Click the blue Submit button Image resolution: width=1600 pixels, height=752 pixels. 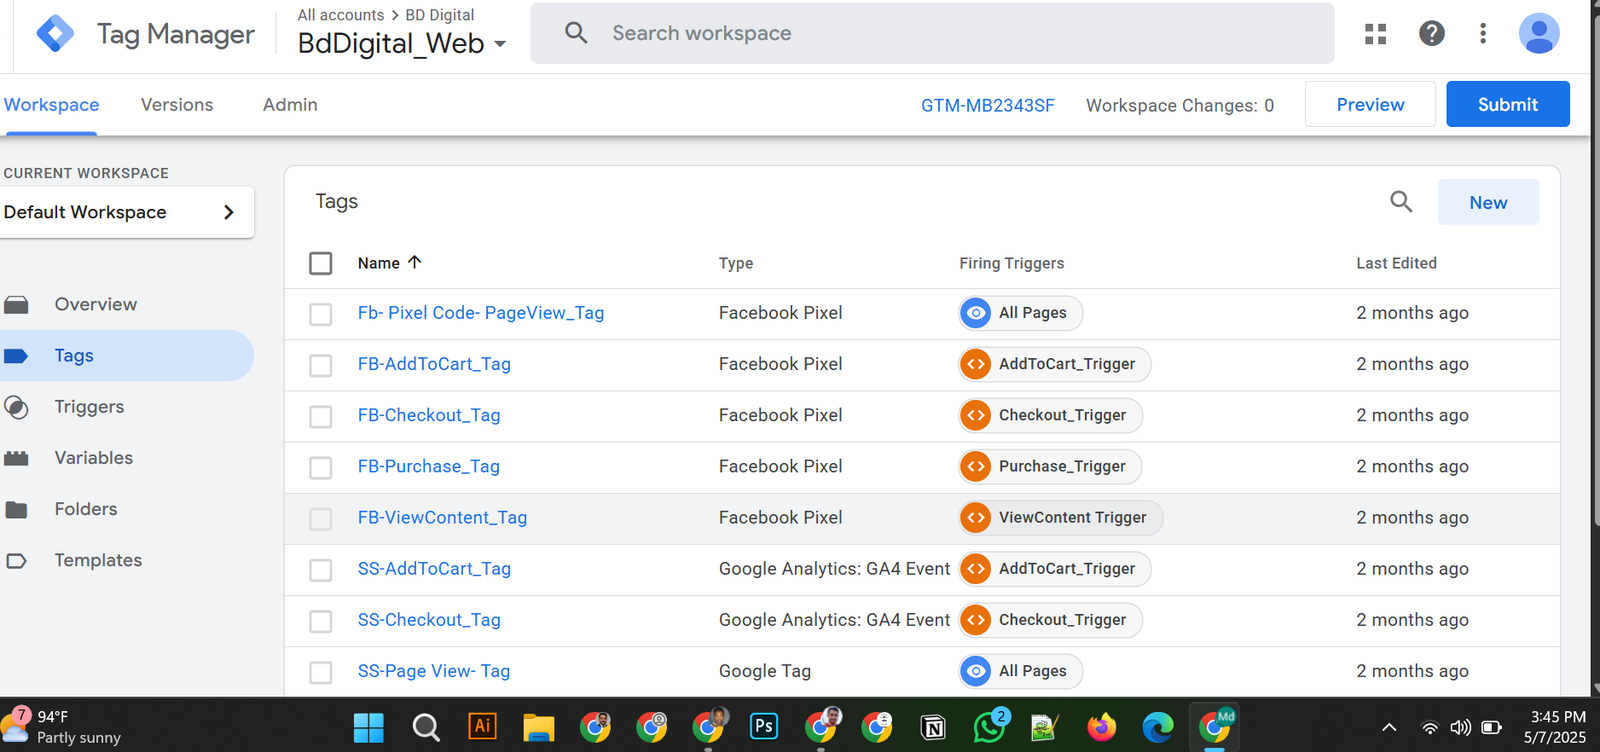(1507, 105)
